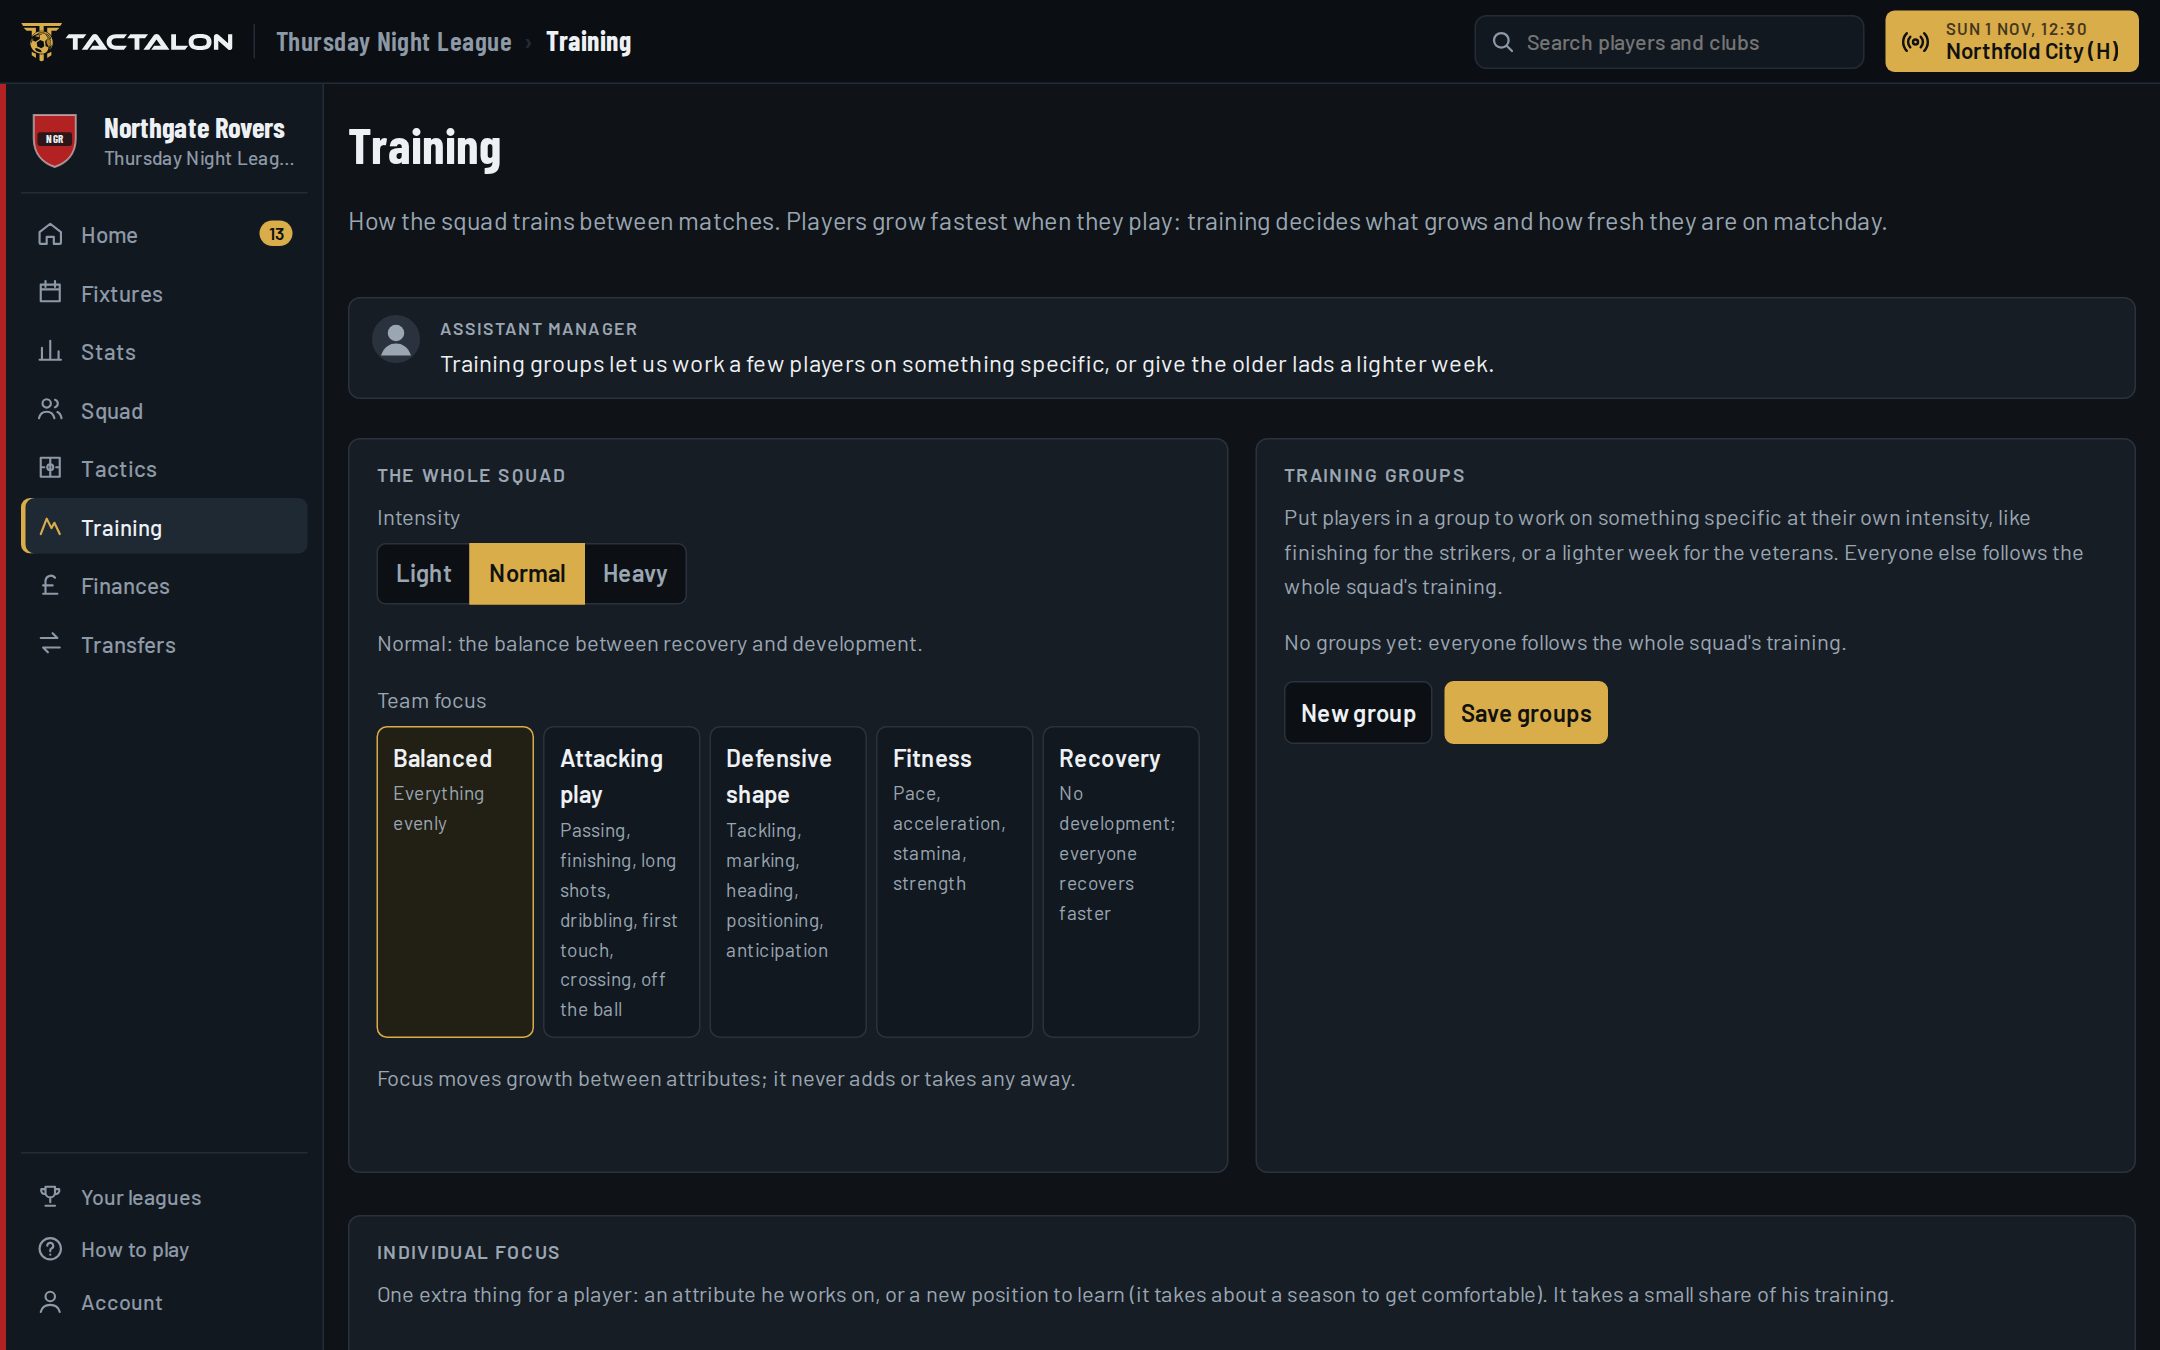Open Transfers in the sidebar
Viewport: 2160px width, 1350px height.
[x=164, y=644]
